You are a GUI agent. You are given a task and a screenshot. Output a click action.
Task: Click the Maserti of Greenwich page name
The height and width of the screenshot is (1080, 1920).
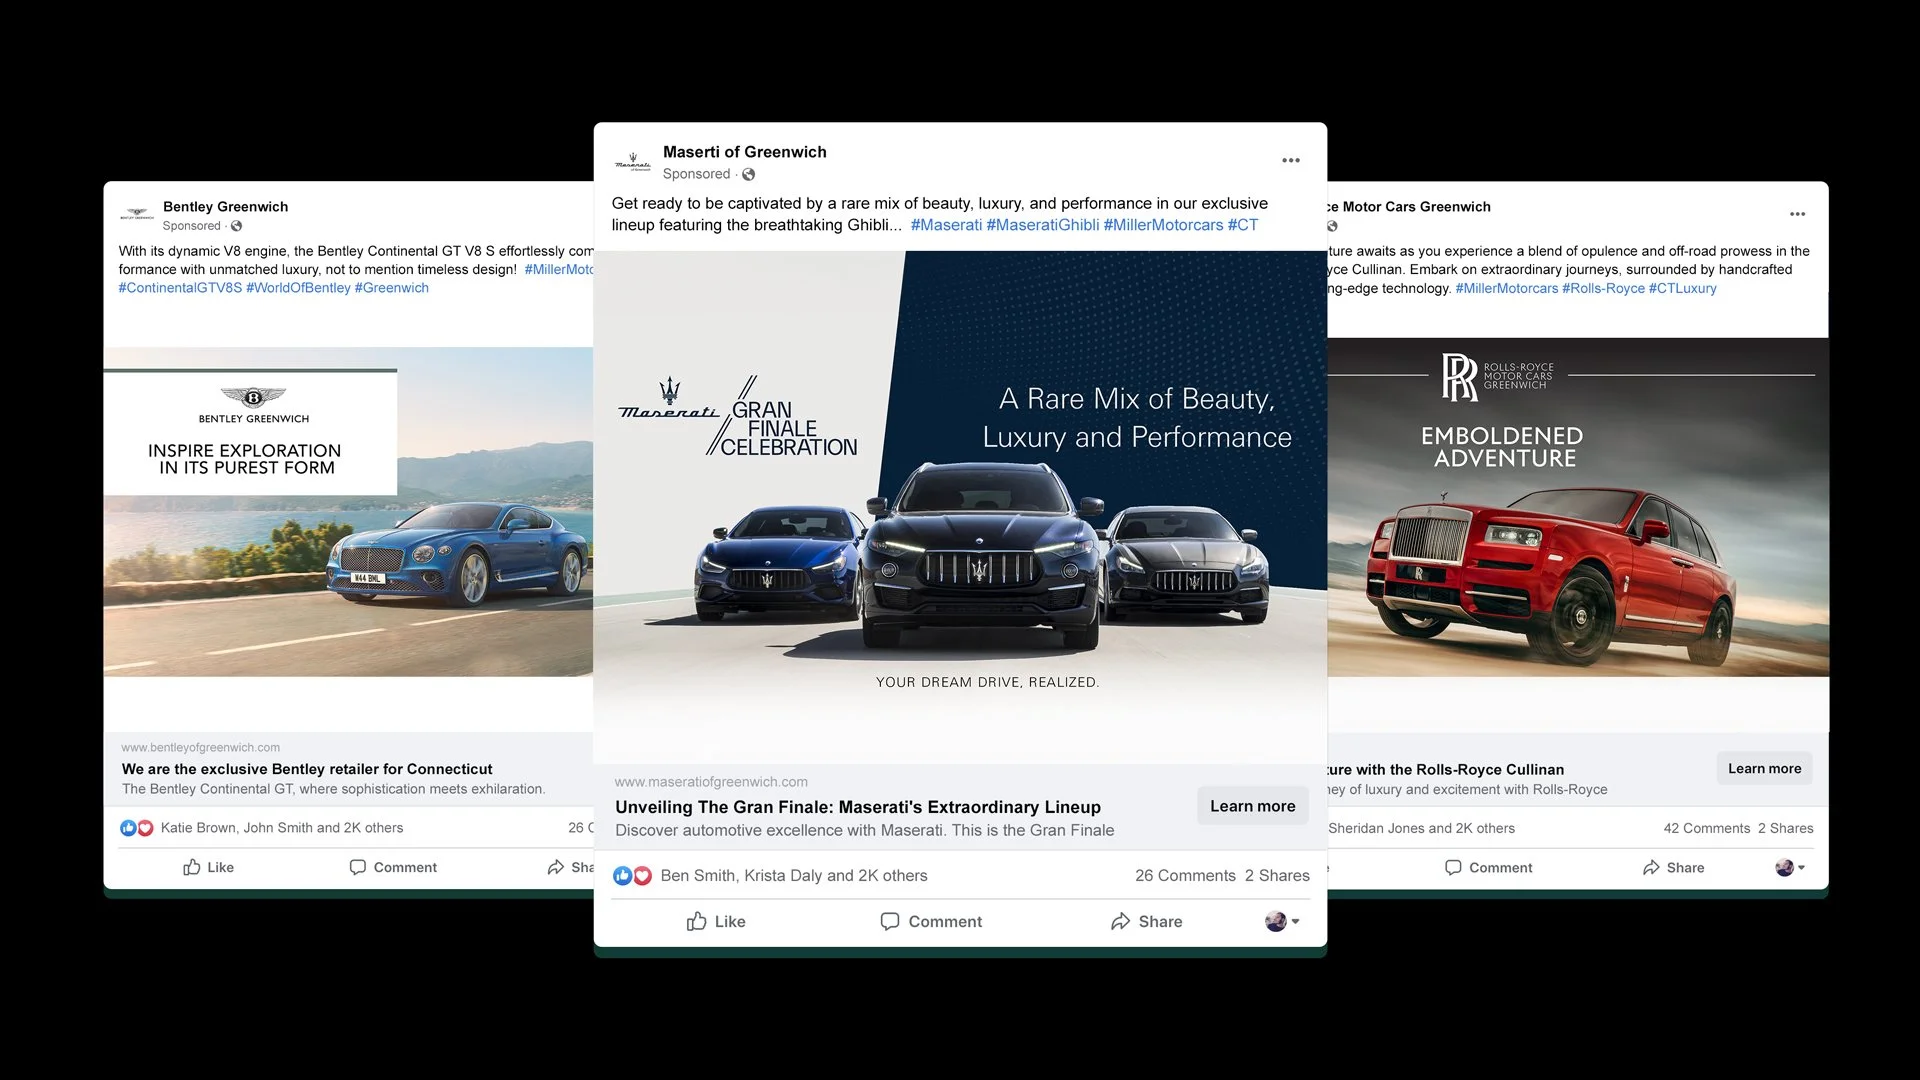(744, 152)
